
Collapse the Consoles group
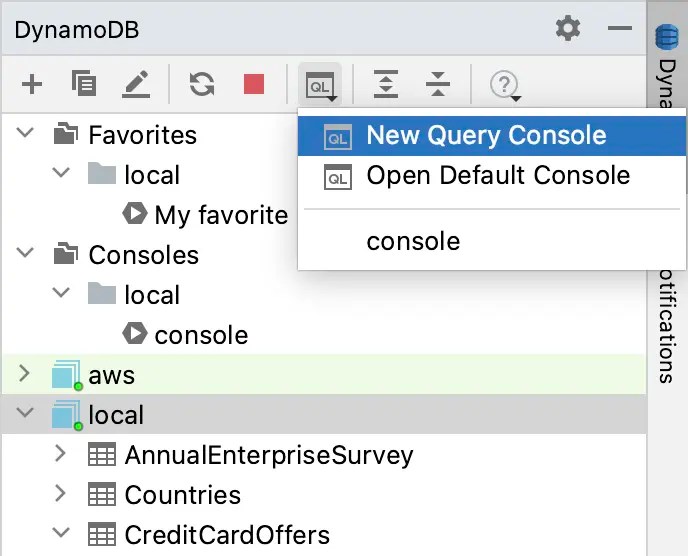[x=25, y=253]
